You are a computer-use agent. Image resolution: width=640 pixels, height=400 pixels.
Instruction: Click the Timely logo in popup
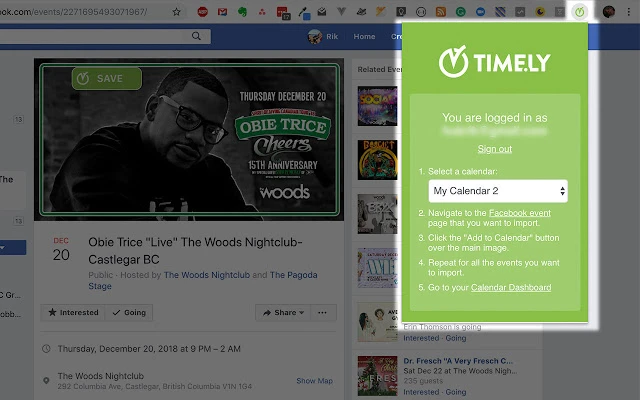(495, 62)
